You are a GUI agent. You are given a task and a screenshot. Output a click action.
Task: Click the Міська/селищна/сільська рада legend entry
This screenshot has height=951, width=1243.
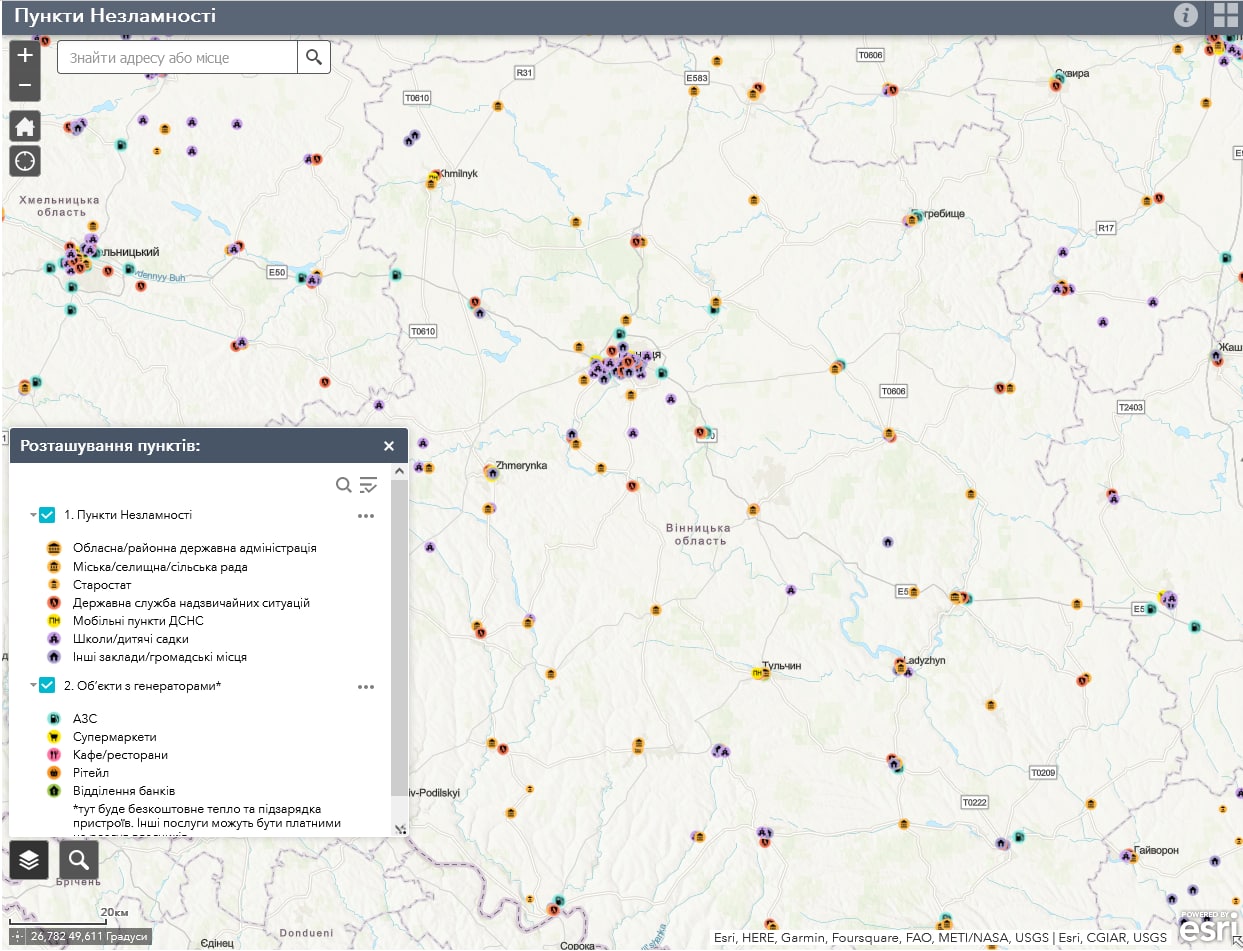point(160,567)
